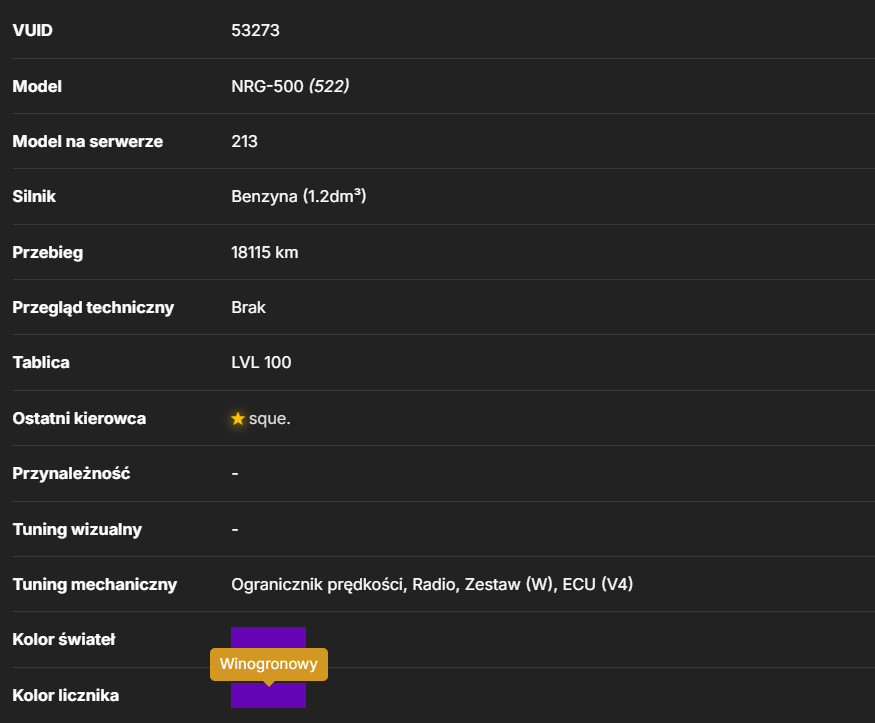The height and width of the screenshot is (723, 875).
Task: Click the model name NRG-500
Action: pyautogui.click(x=267, y=86)
